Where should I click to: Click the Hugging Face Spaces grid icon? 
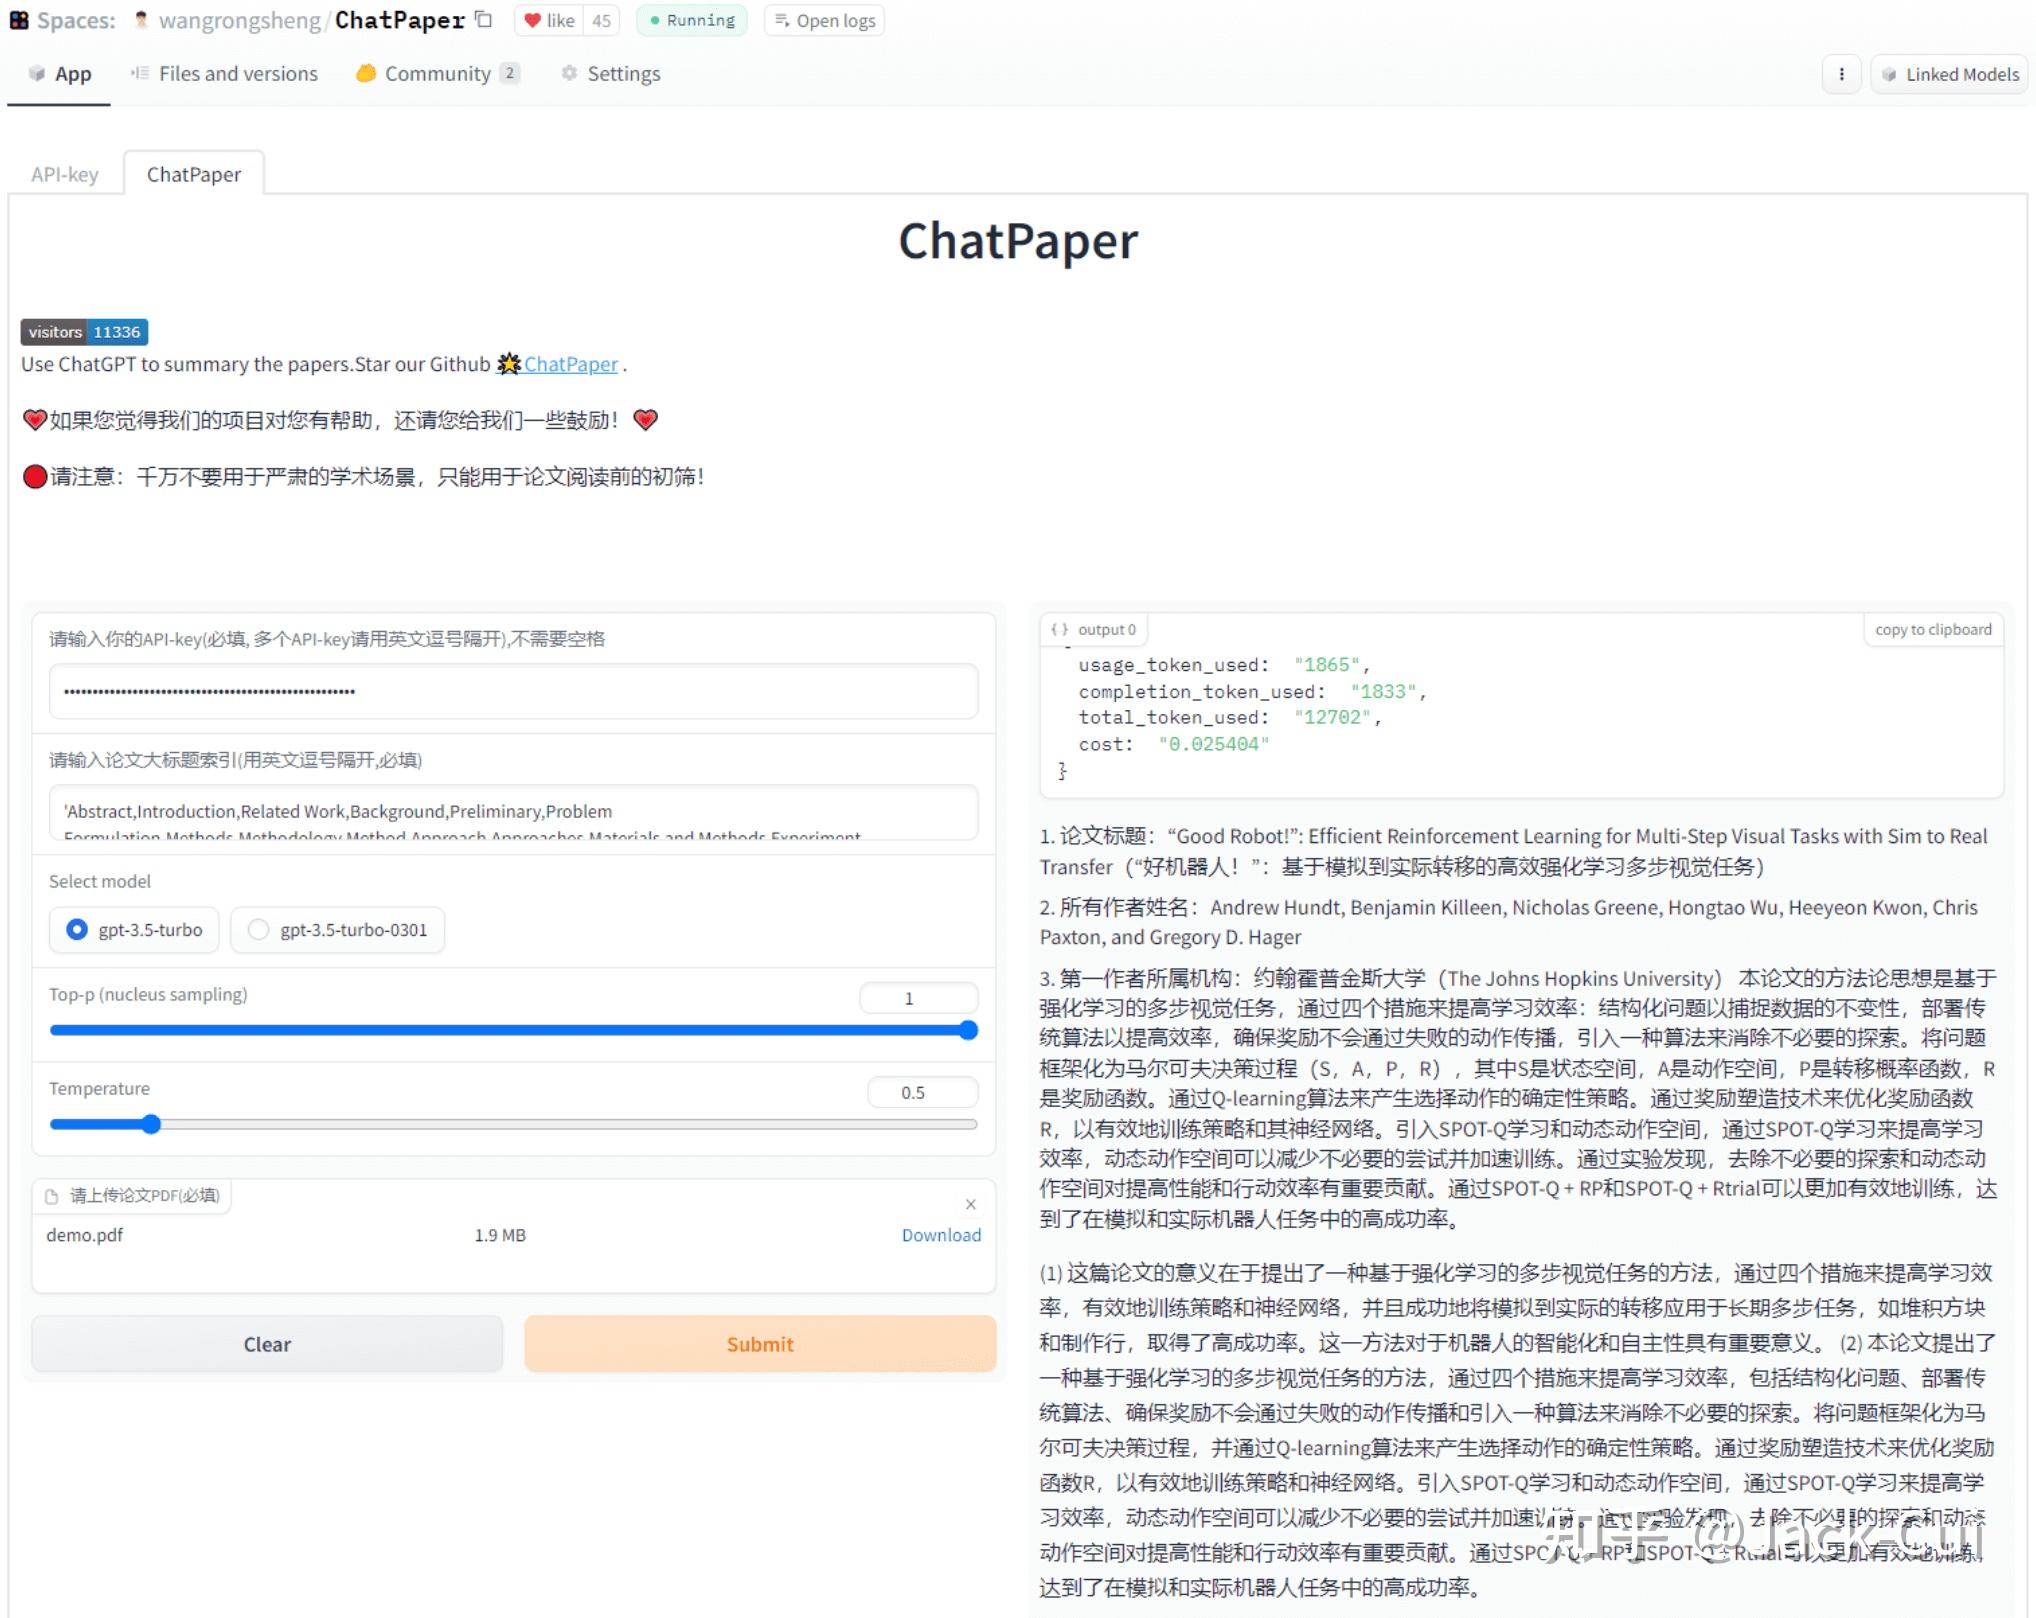[x=19, y=20]
